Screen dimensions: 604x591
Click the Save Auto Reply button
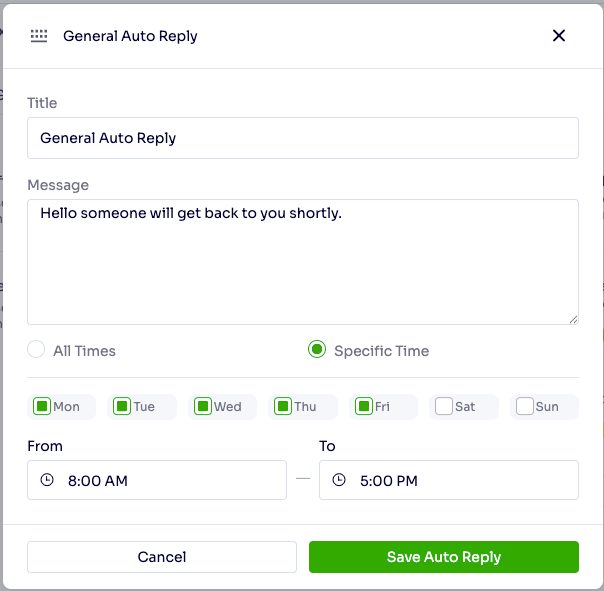tap(443, 557)
